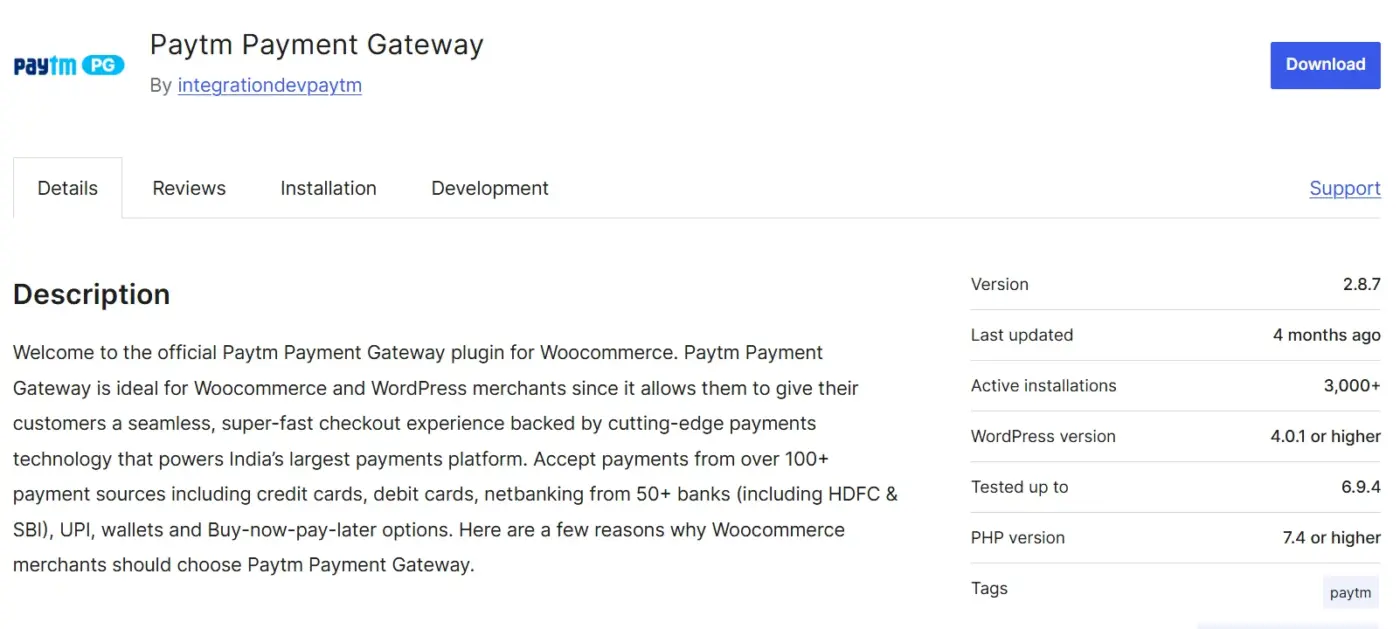
Task: Click the Download button
Action: [1324, 64]
